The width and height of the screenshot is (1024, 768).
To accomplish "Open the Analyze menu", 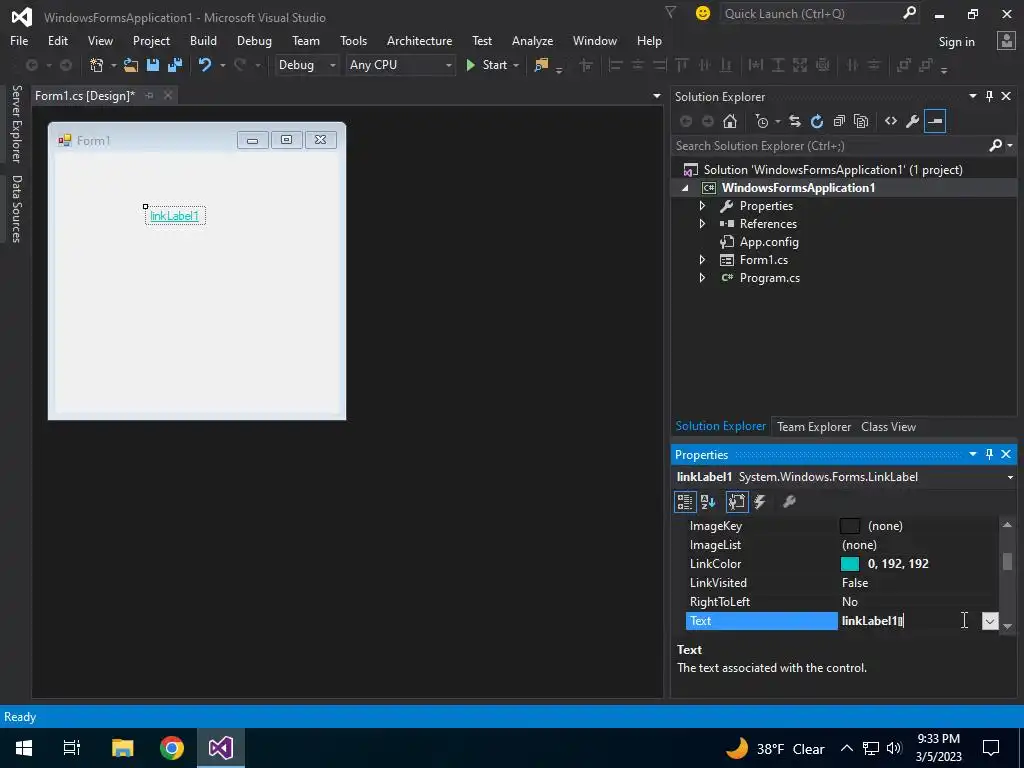I will tap(532, 40).
